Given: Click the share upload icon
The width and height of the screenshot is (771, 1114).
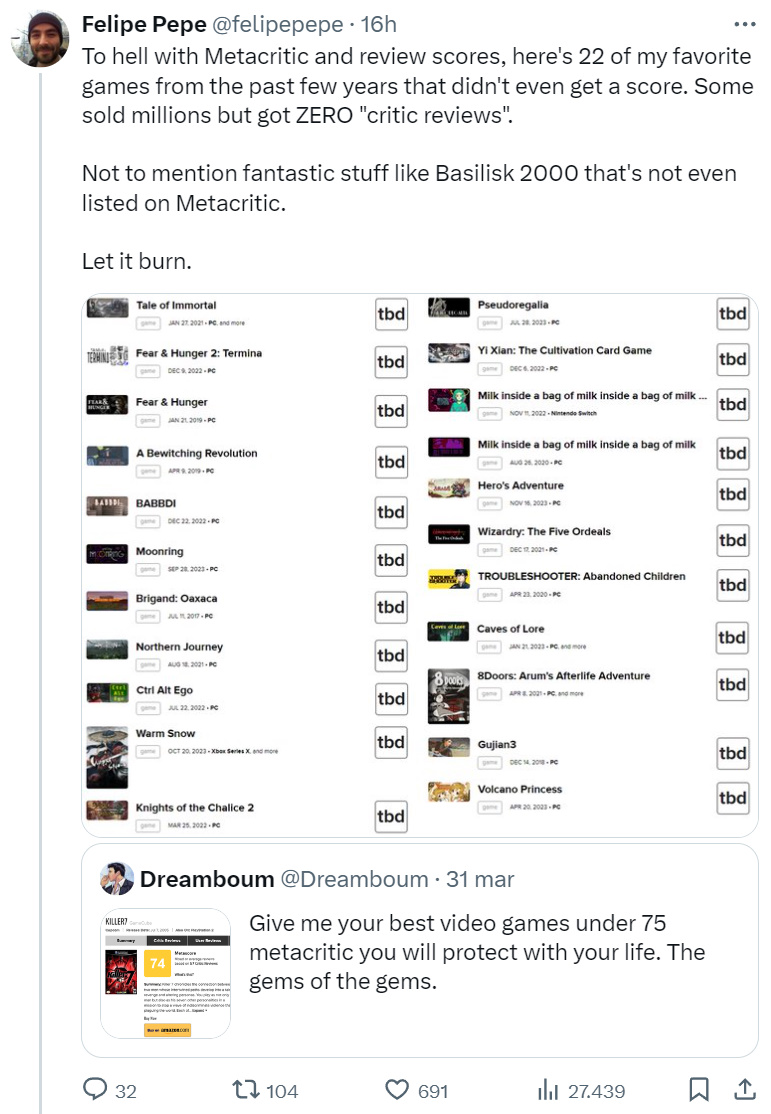Looking at the screenshot, I should click(x=744, y=1089).
